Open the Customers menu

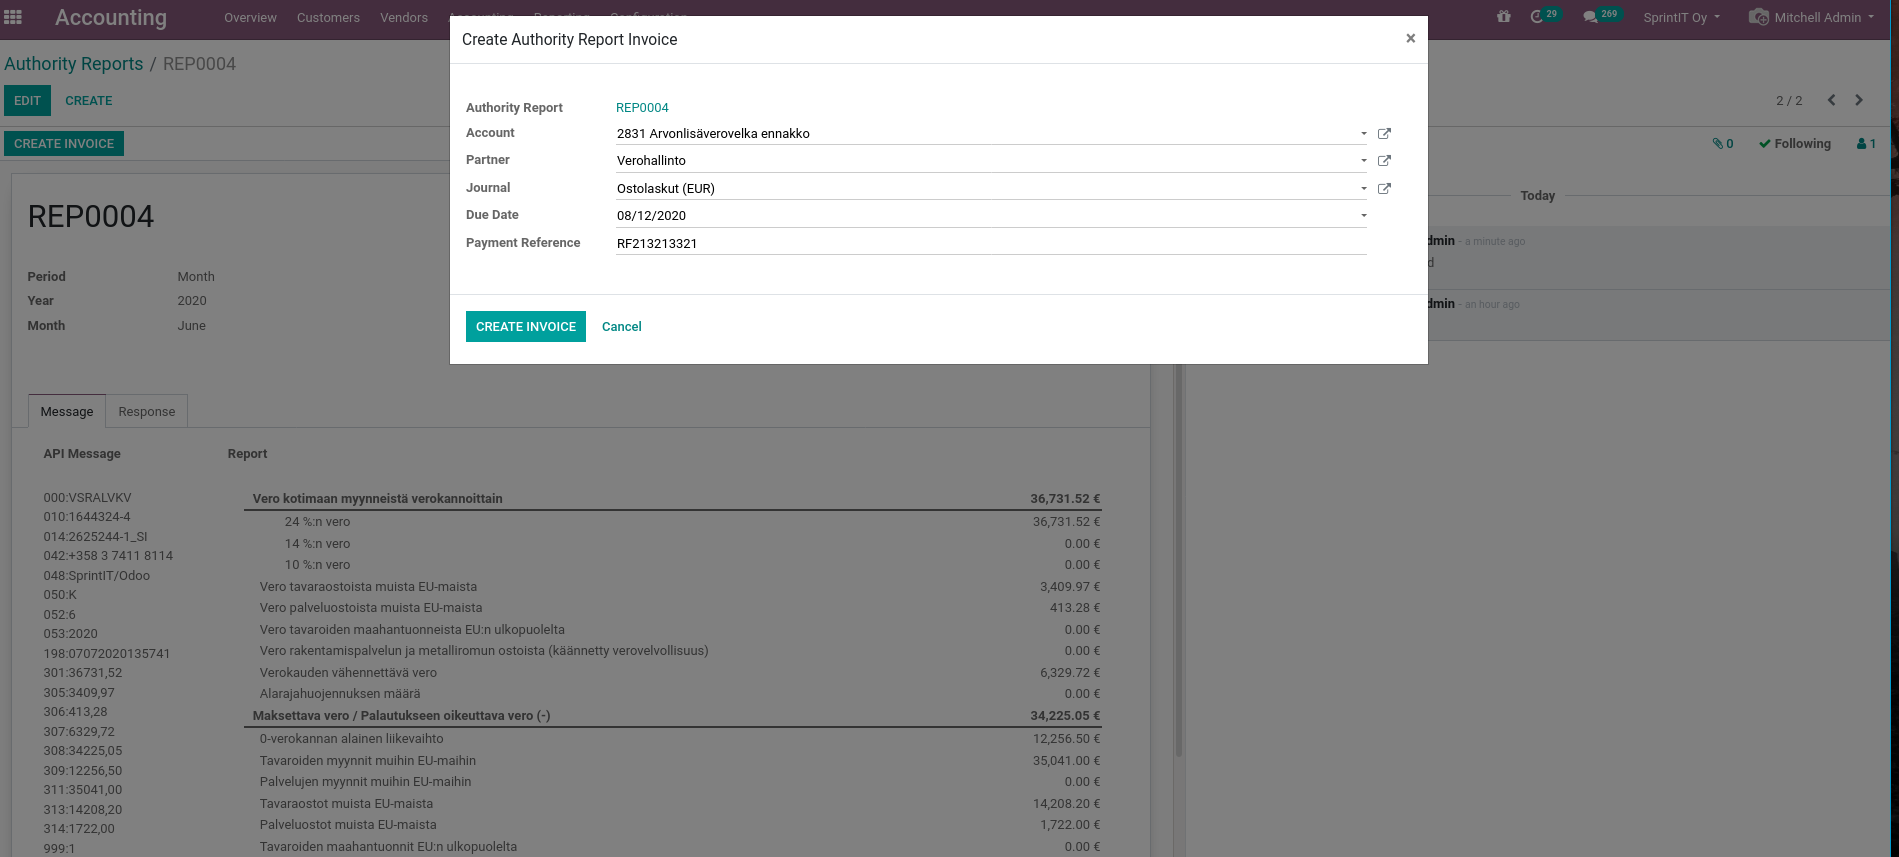[328, 17]
